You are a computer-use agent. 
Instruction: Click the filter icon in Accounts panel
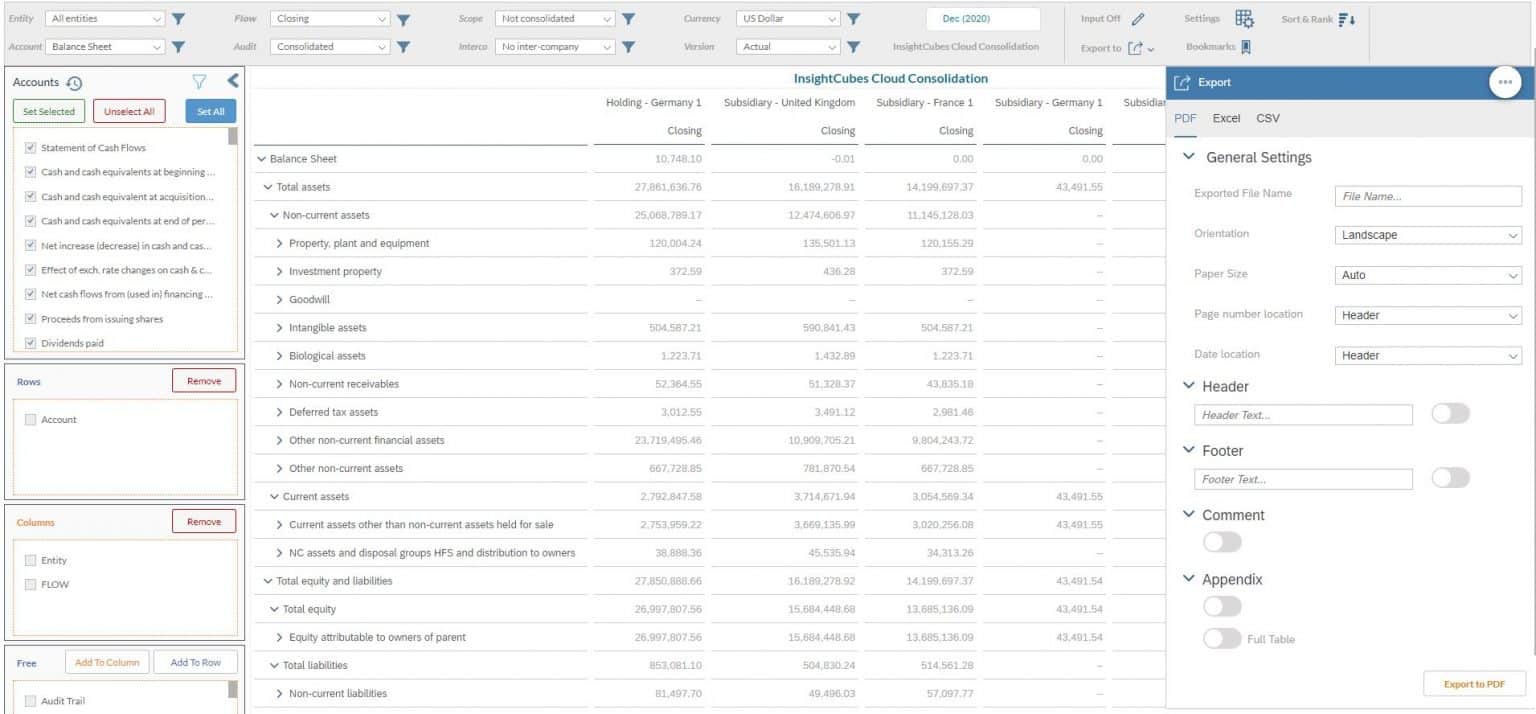[200, 82]
